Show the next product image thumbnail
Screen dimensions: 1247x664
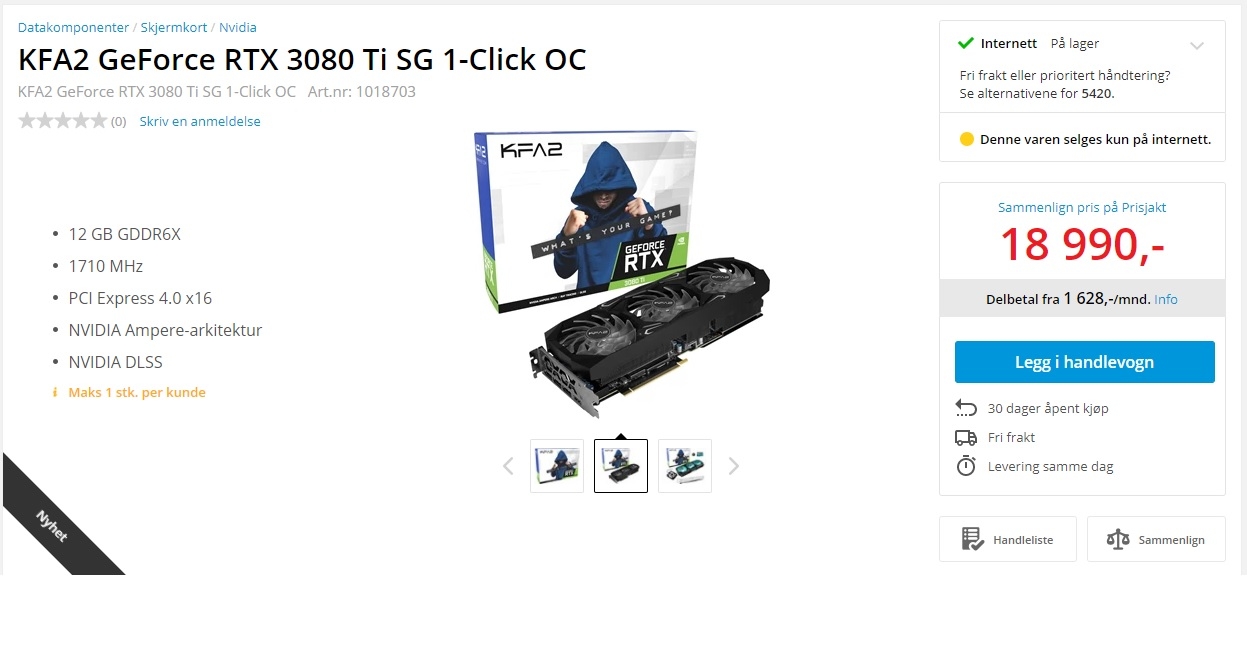tap(734, 465)
